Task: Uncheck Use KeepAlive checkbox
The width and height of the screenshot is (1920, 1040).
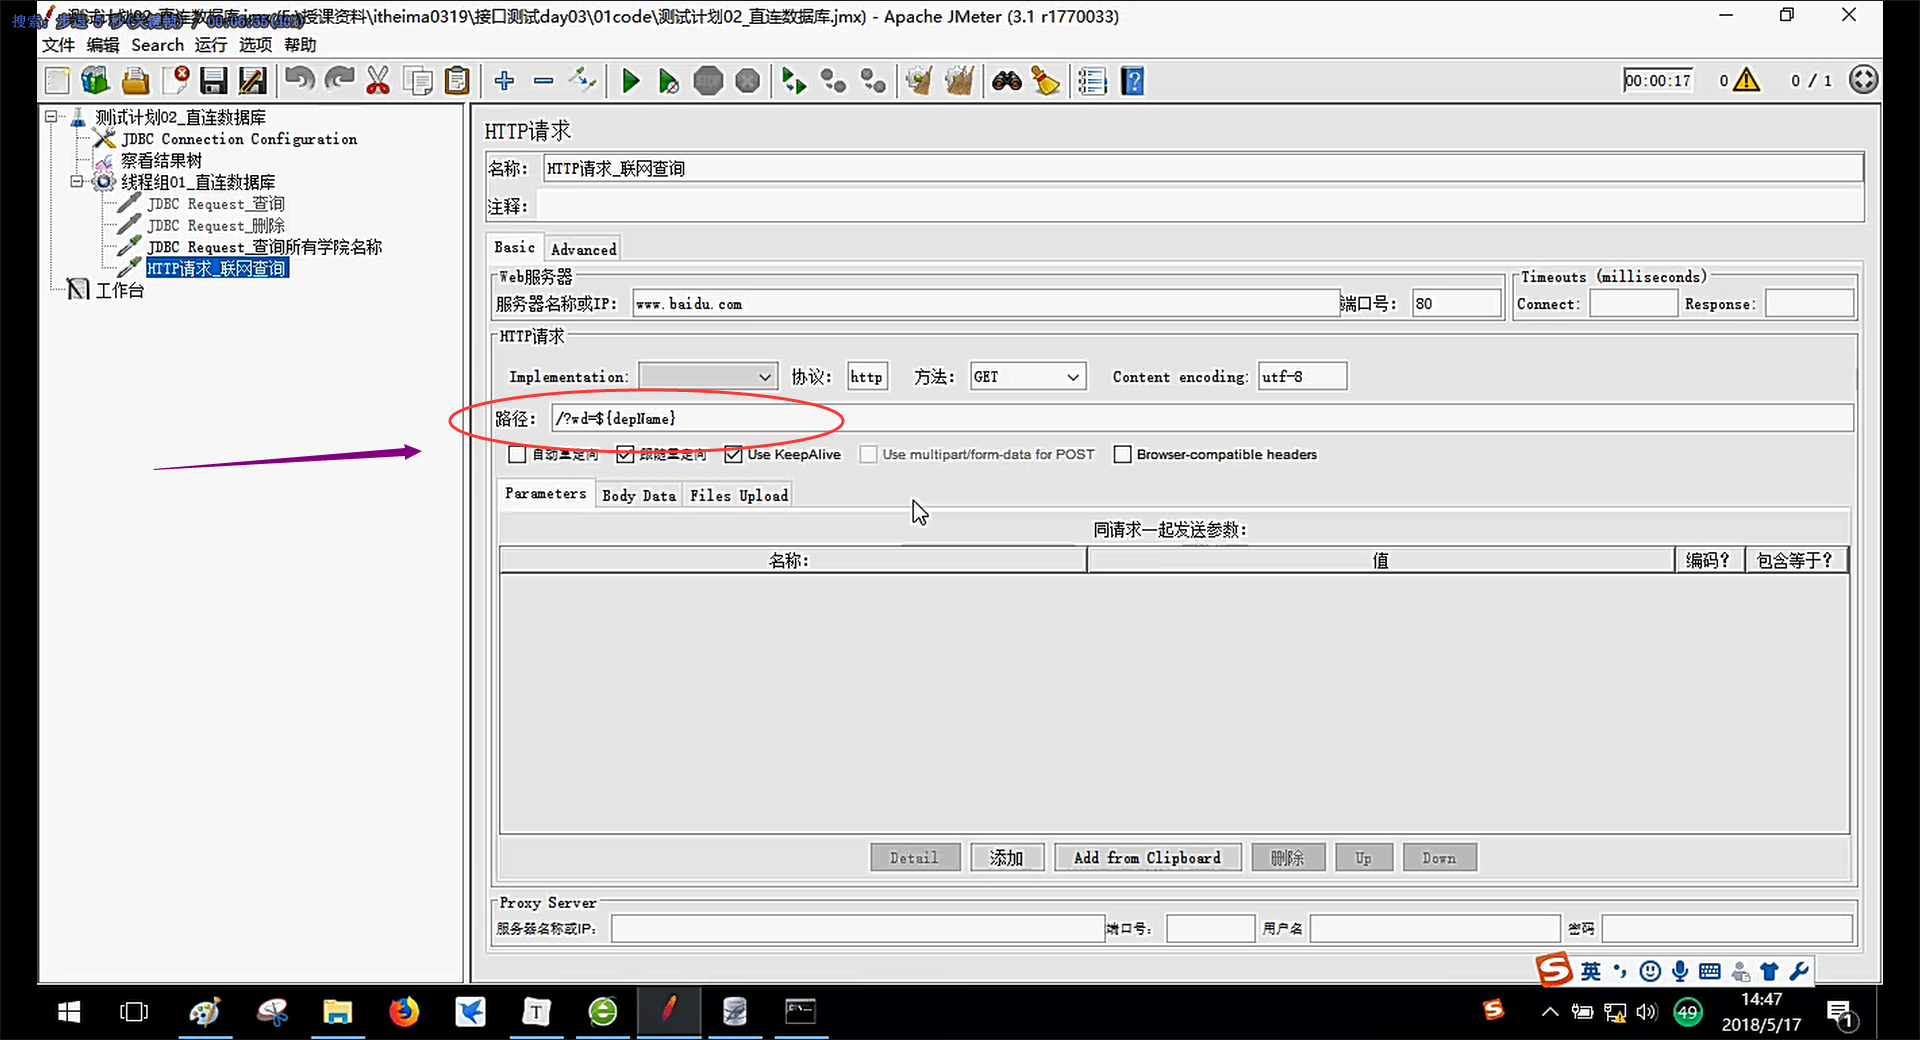Action: click(x=733, y=455)
